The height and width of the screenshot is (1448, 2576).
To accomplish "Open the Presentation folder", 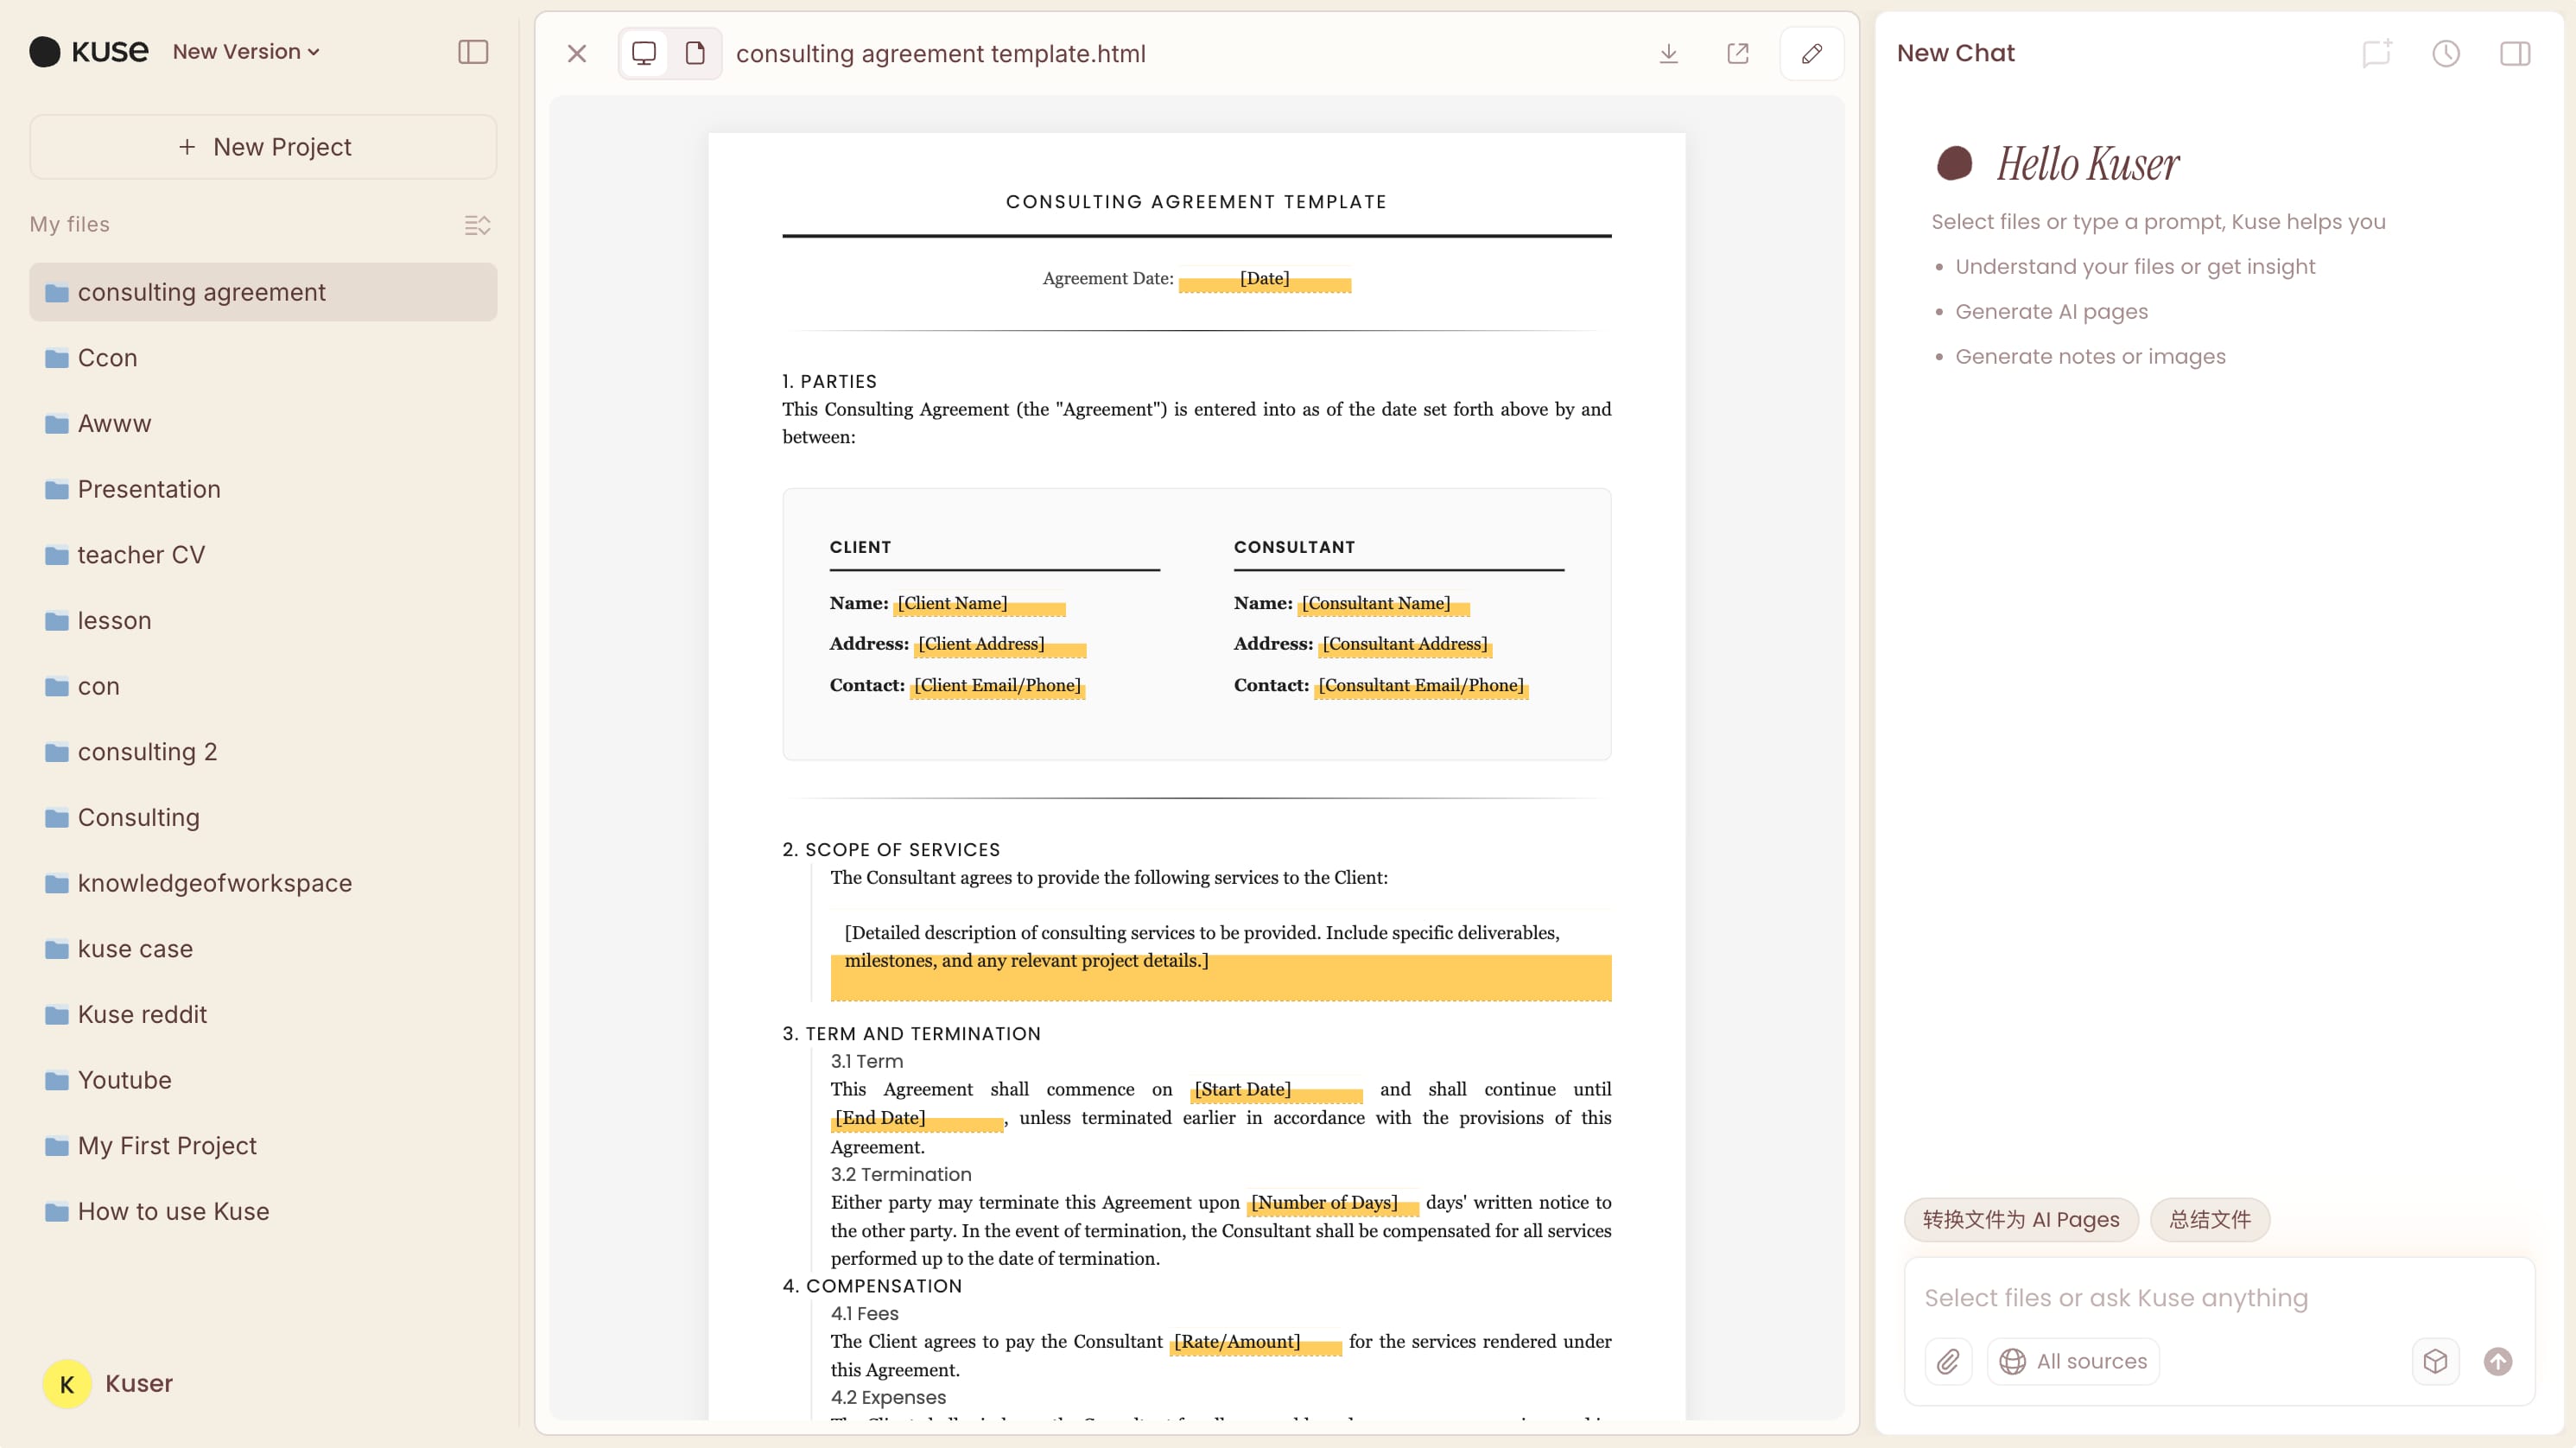I will (263, 489).
